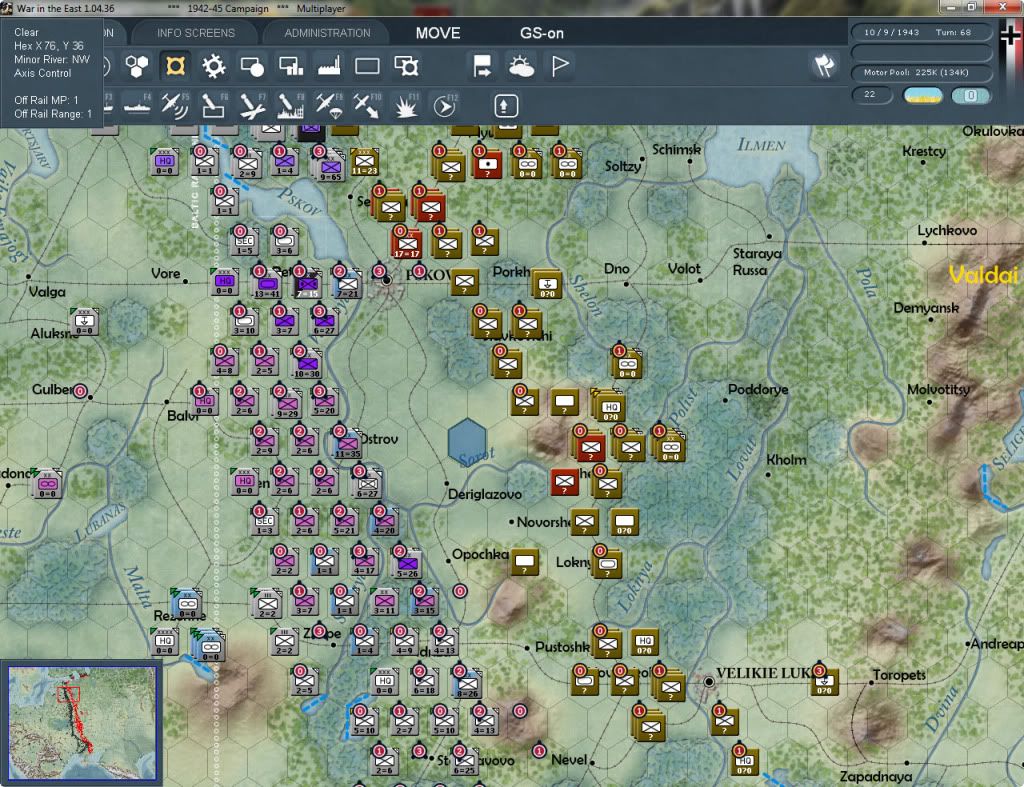
Task: Click the Motor Pool 225K readout
Action: tap(920, 72)
